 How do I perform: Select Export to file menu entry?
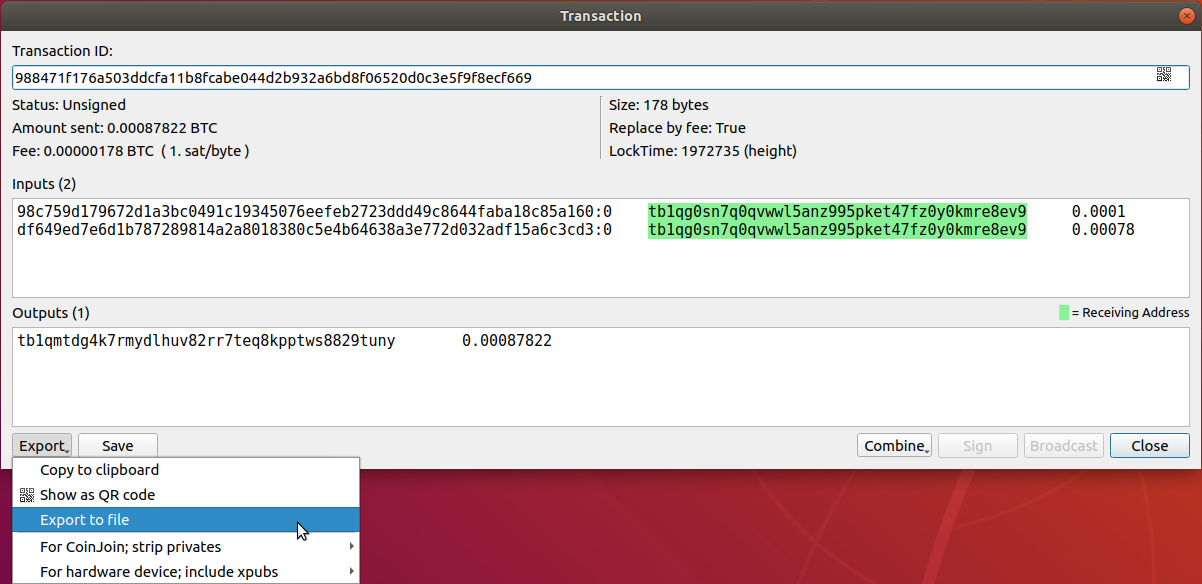[x=84, y=520]
